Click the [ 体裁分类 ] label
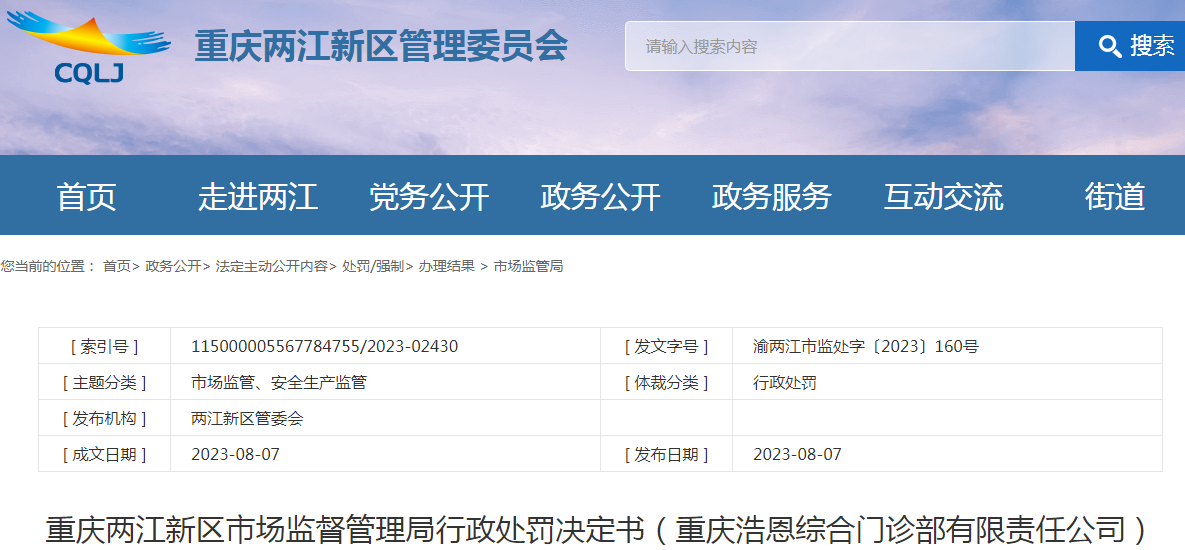This screenshot has width=1185, height=550. [667, 383]
